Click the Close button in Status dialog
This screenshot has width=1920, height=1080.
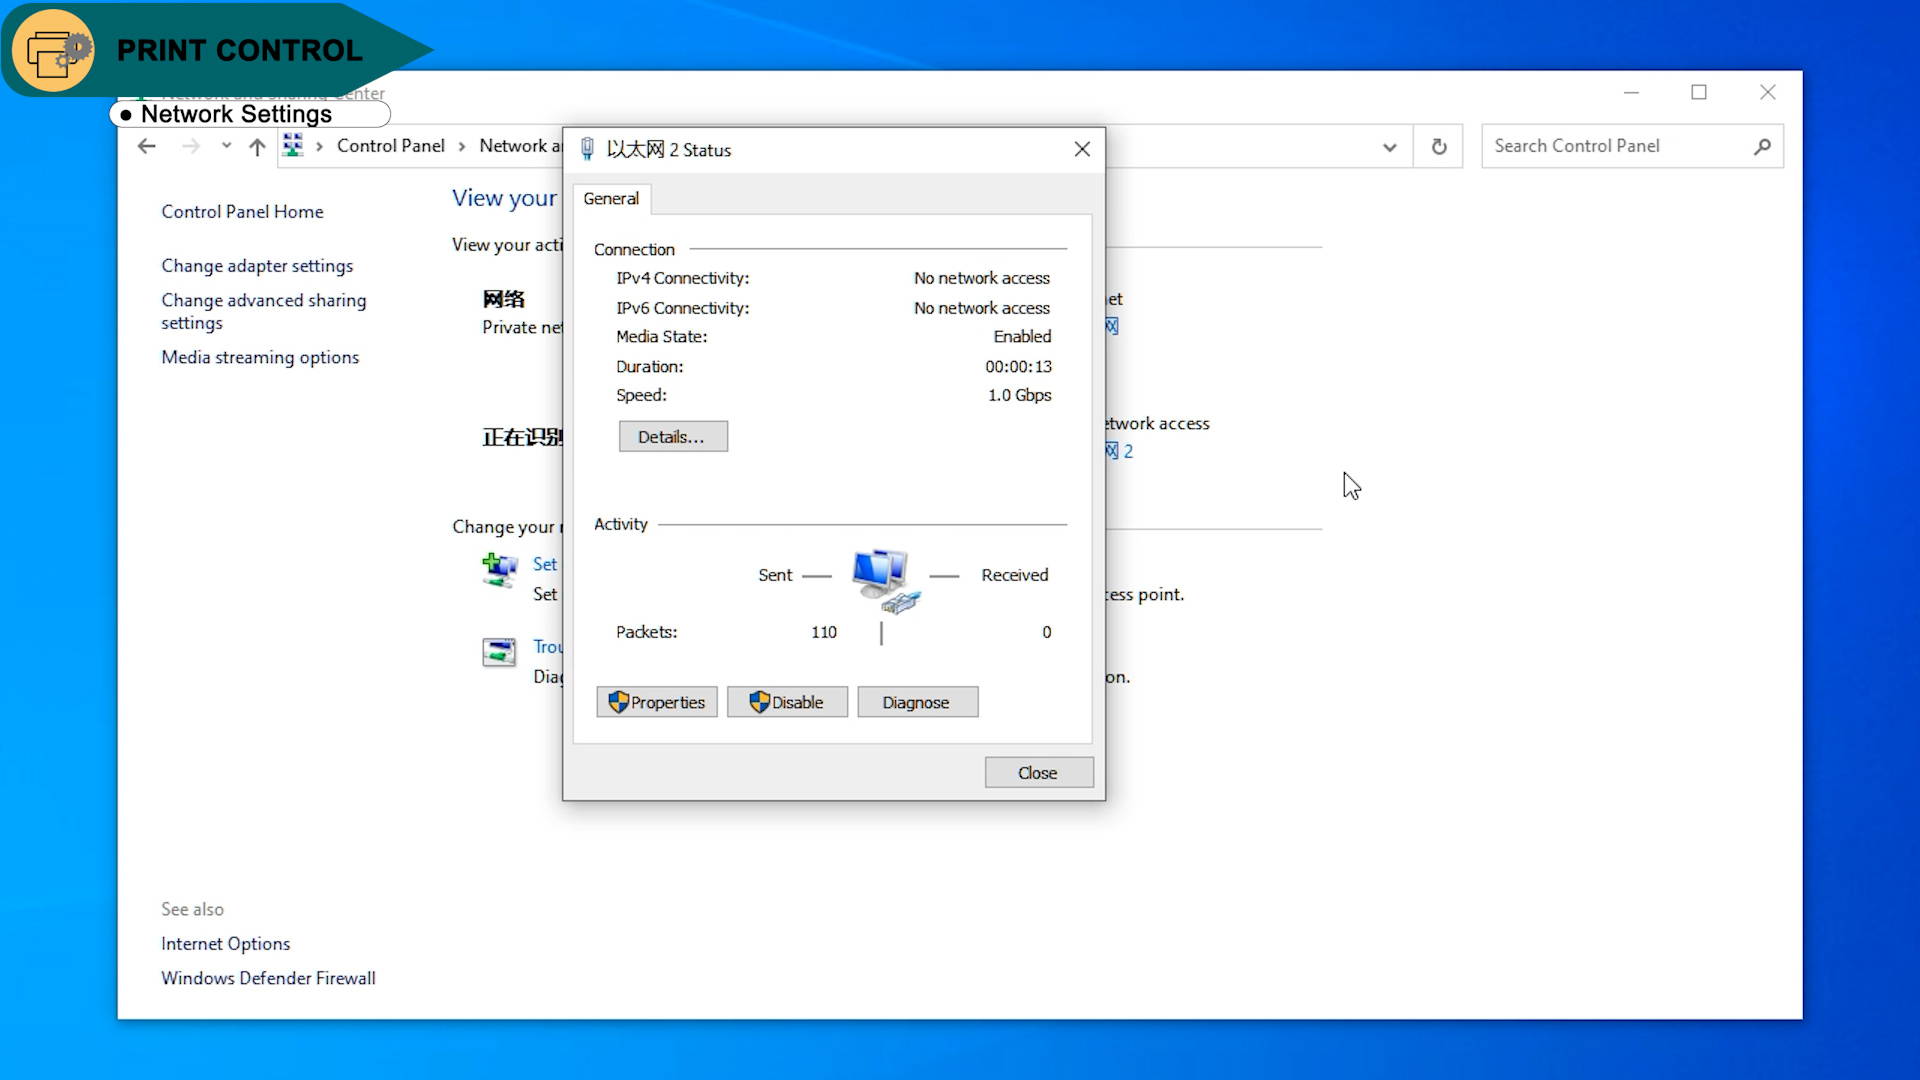[1038, 773]
